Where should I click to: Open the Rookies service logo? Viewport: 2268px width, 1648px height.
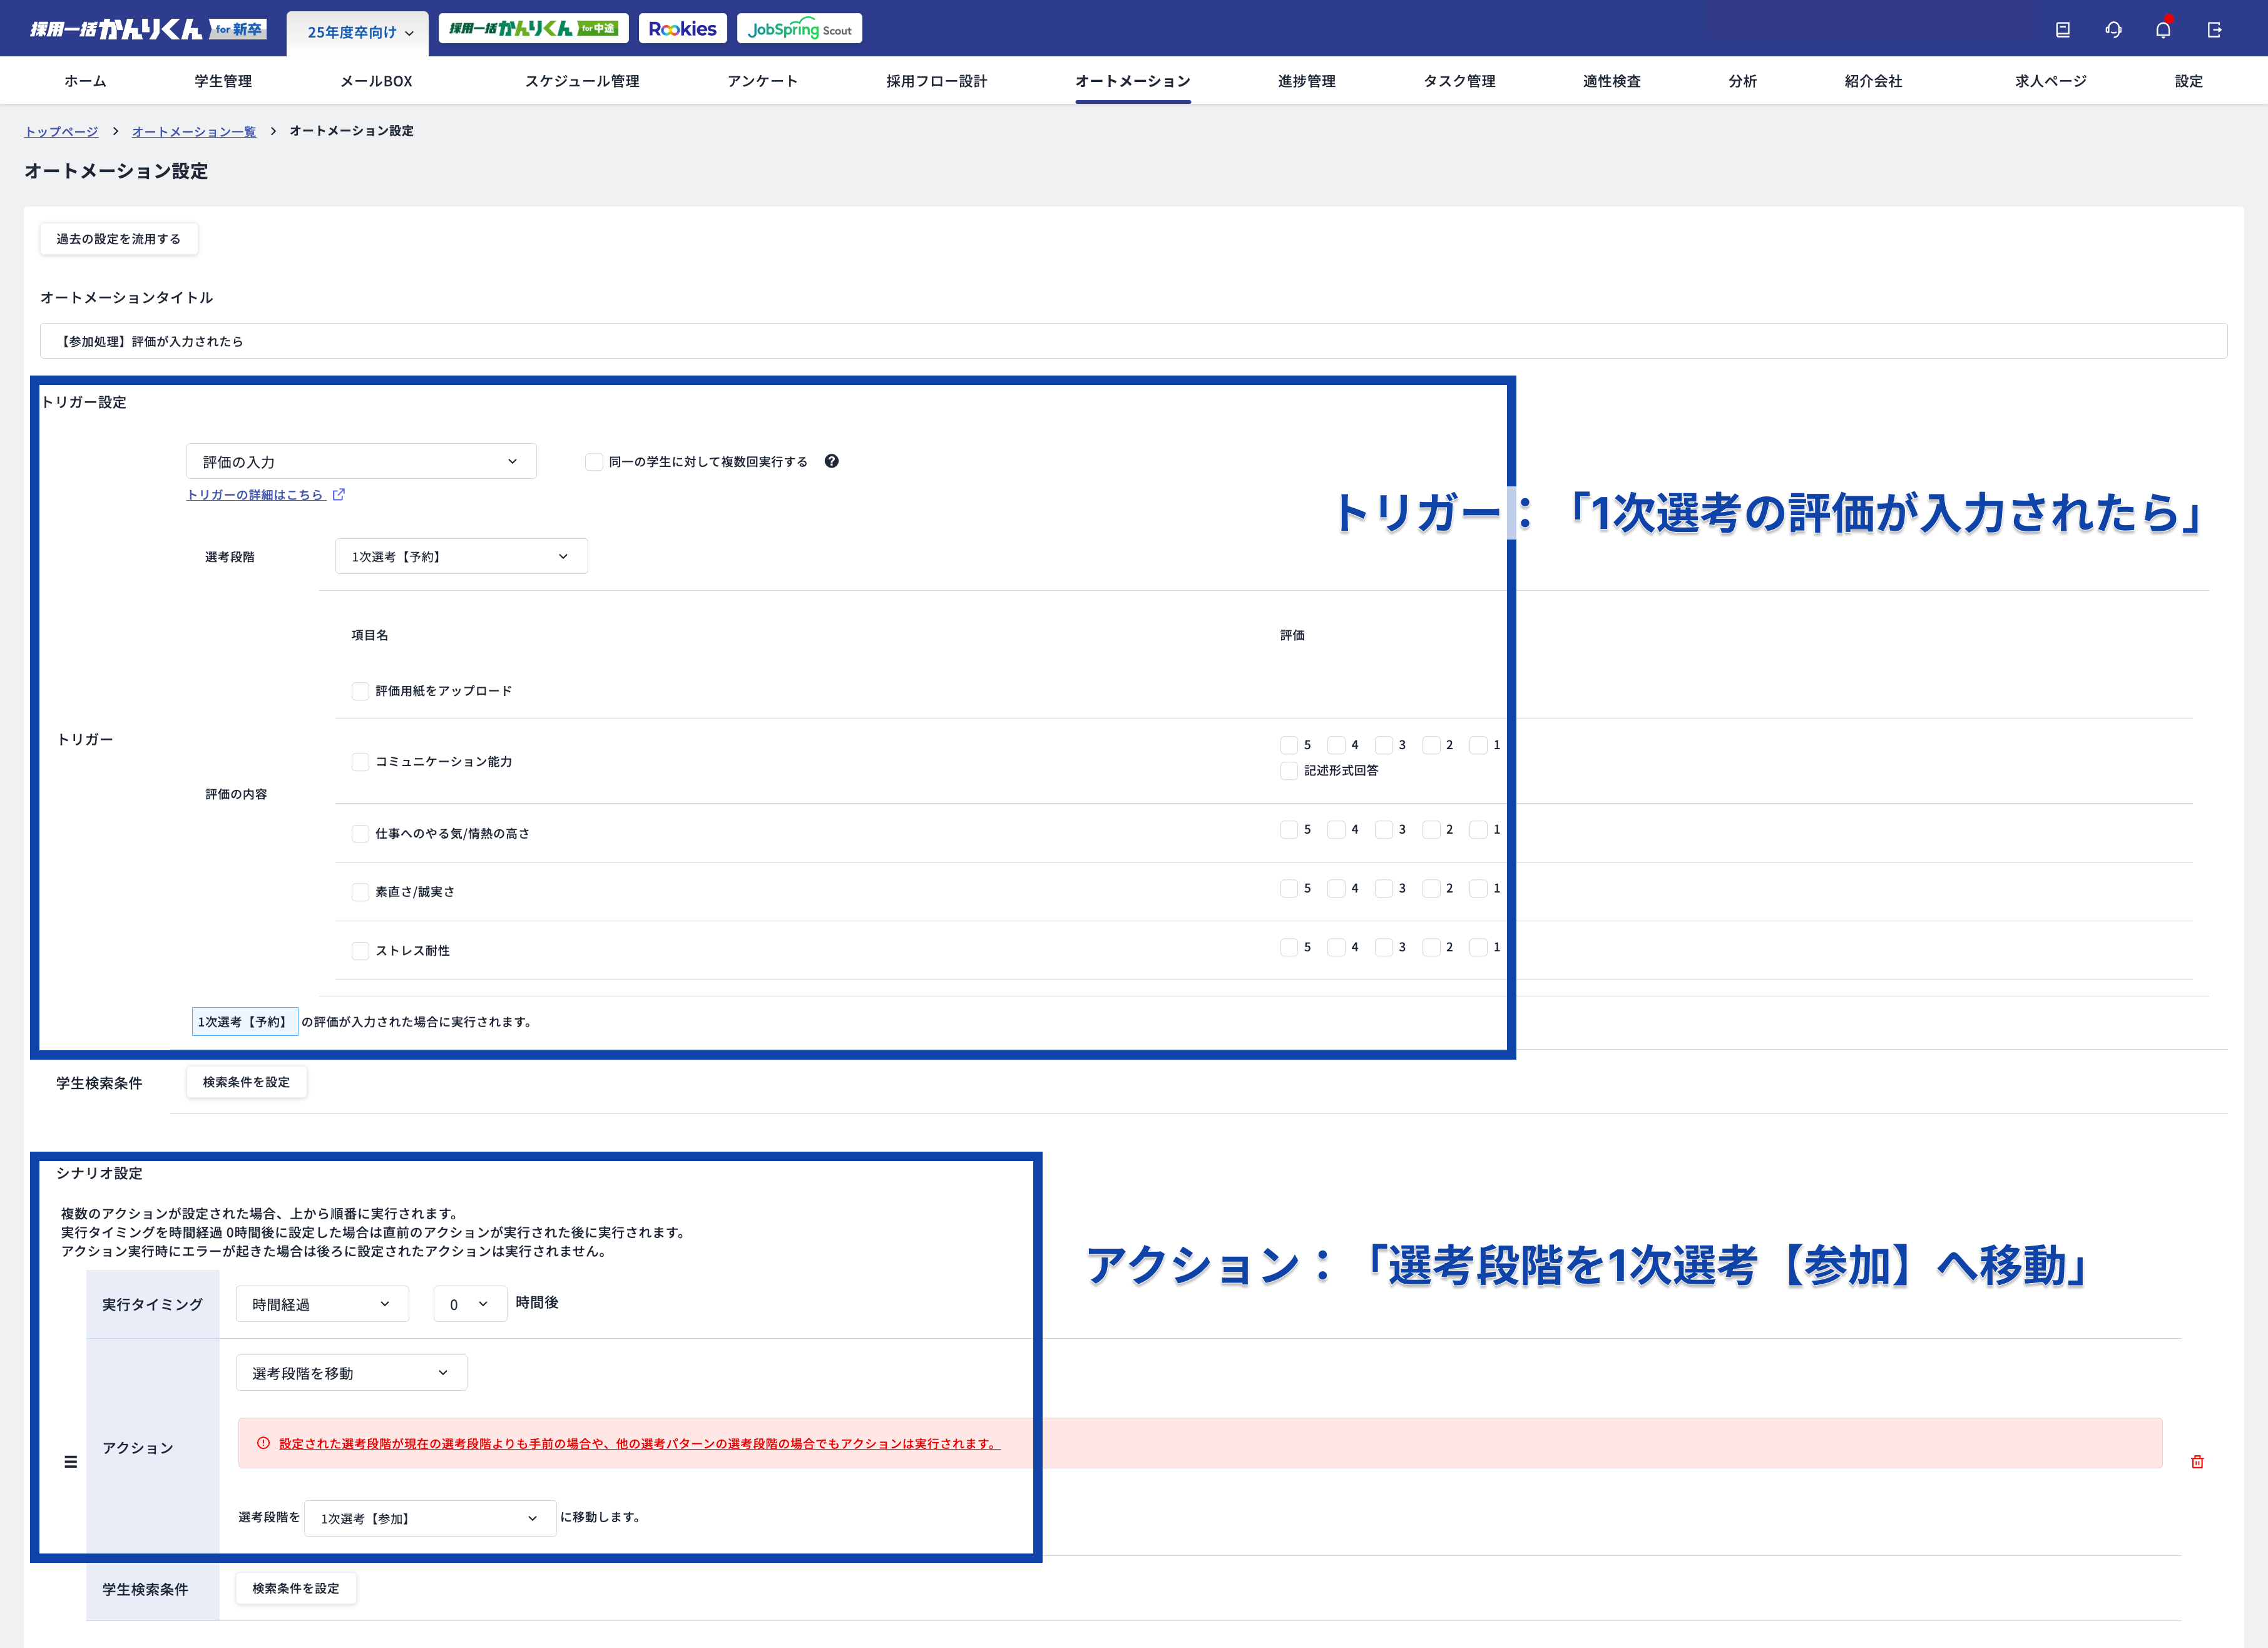click(682, 29)
